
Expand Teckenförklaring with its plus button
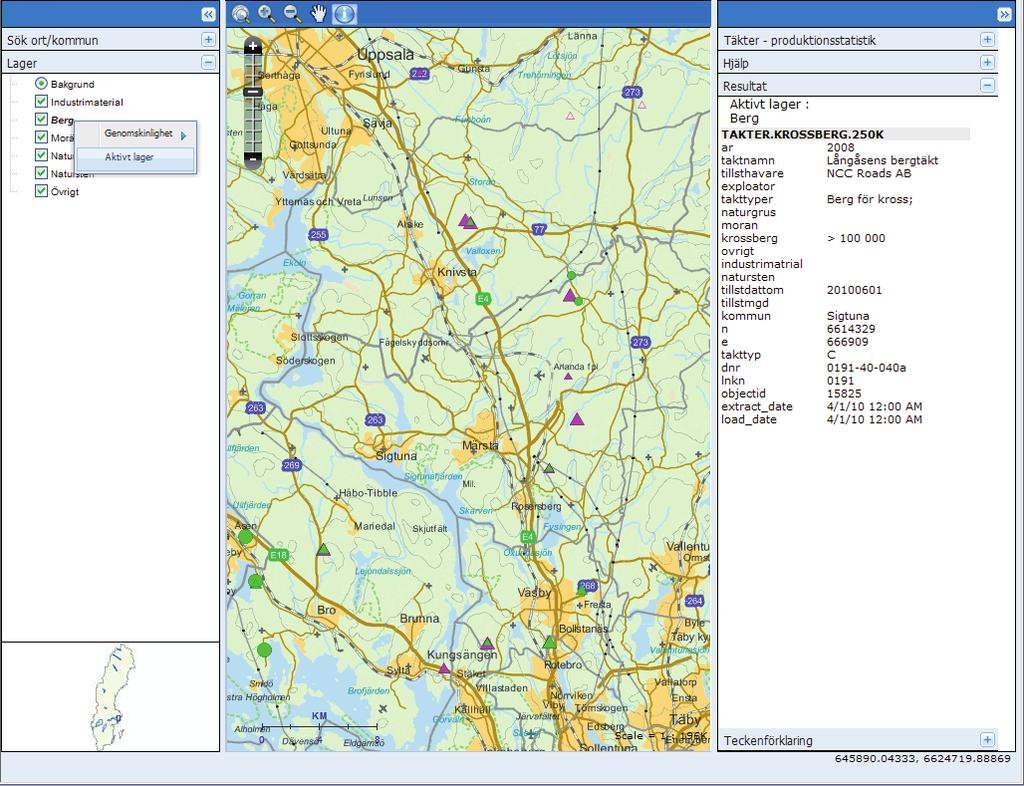[x=987, y=740]
